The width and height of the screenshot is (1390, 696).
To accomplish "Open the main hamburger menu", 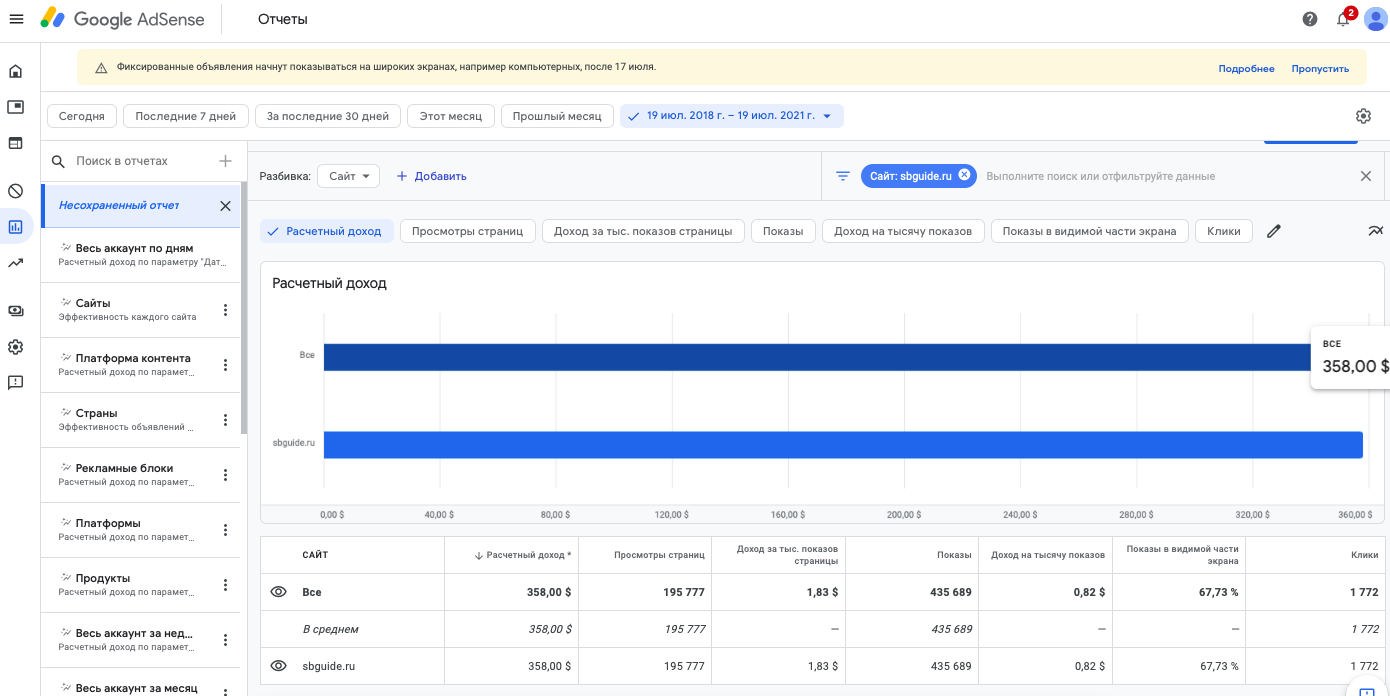I will click(16, 19).
